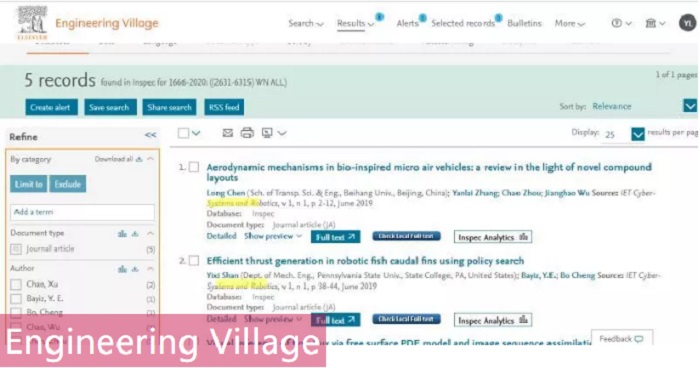700x368 pixels.
Task: Click the email results envelope icon
Action: tap(228, 133)
